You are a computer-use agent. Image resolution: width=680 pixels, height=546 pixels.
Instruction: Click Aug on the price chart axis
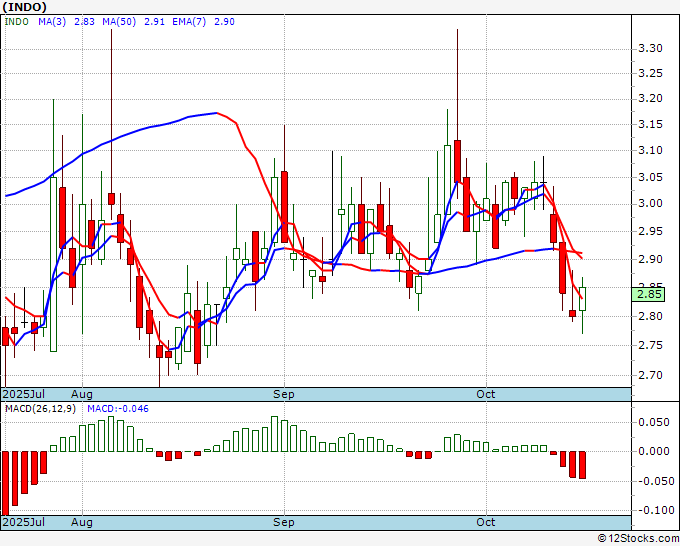[x=82, y=394]
